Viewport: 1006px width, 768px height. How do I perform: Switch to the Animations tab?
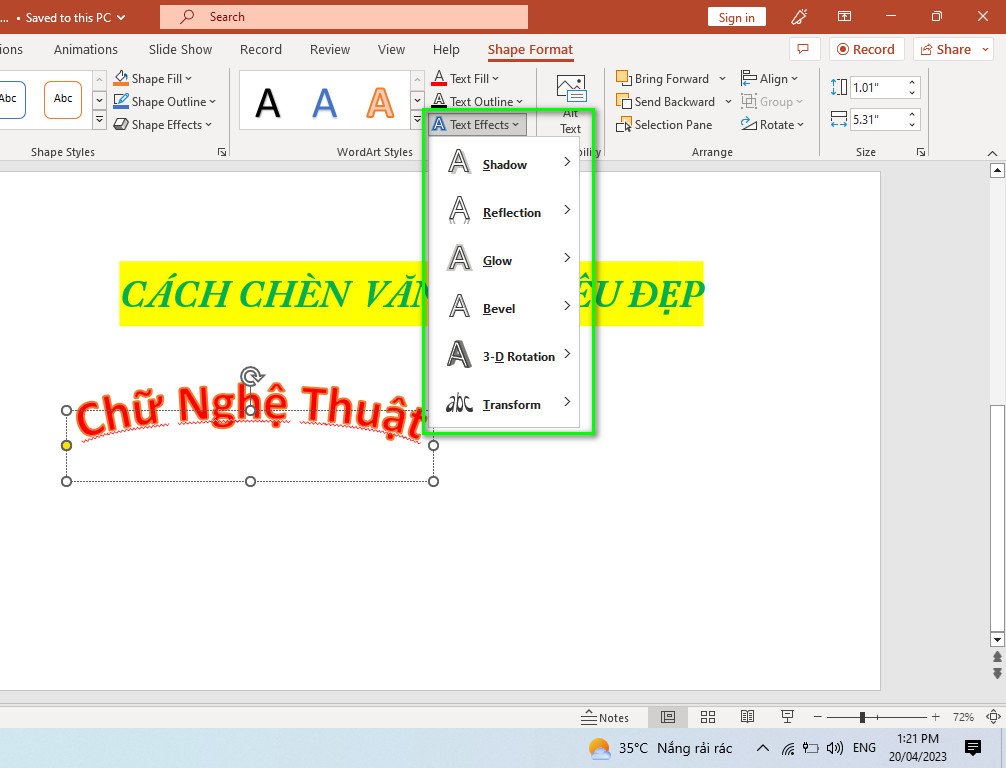coord(86,49)
